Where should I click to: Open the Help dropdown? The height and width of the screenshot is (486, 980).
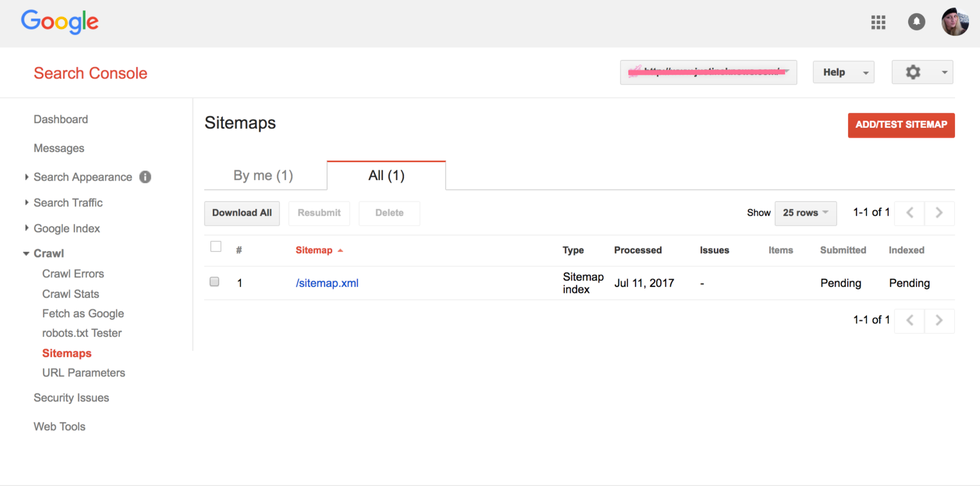click(x=844, y=72)
